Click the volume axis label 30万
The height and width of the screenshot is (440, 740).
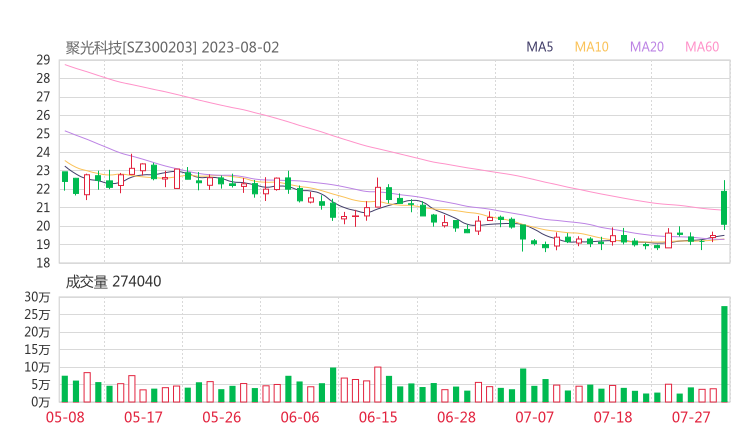tap(37, 297)
